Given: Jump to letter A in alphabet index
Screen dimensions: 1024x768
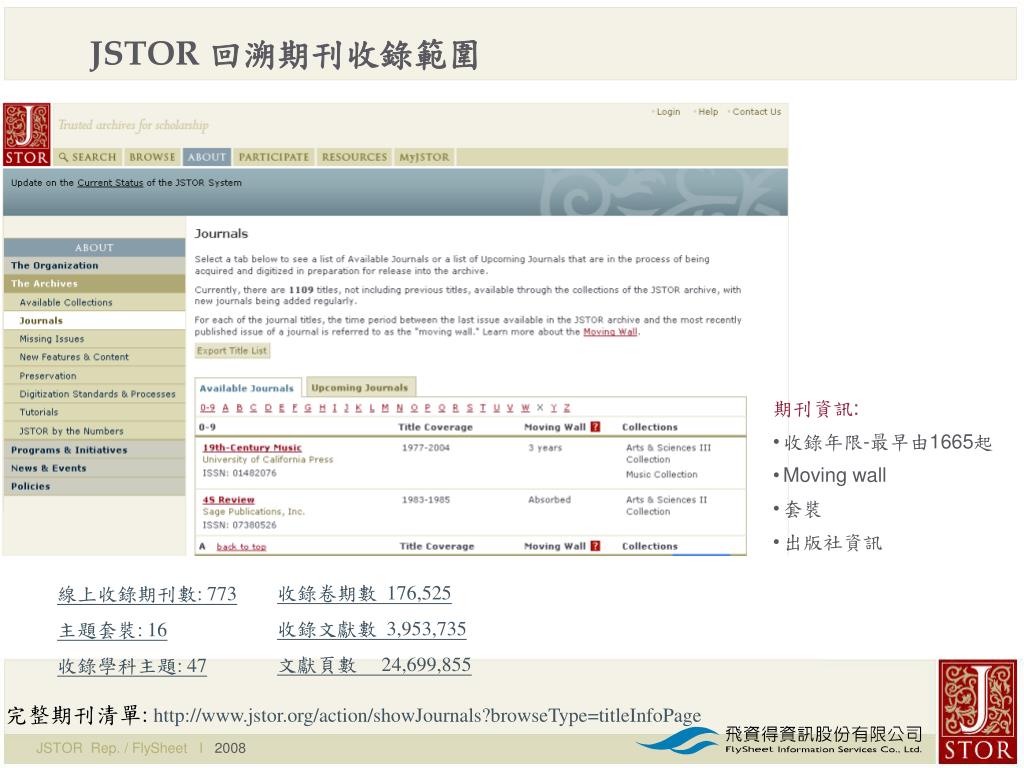Looking at the screenshot, I should (x=225, y=408).
